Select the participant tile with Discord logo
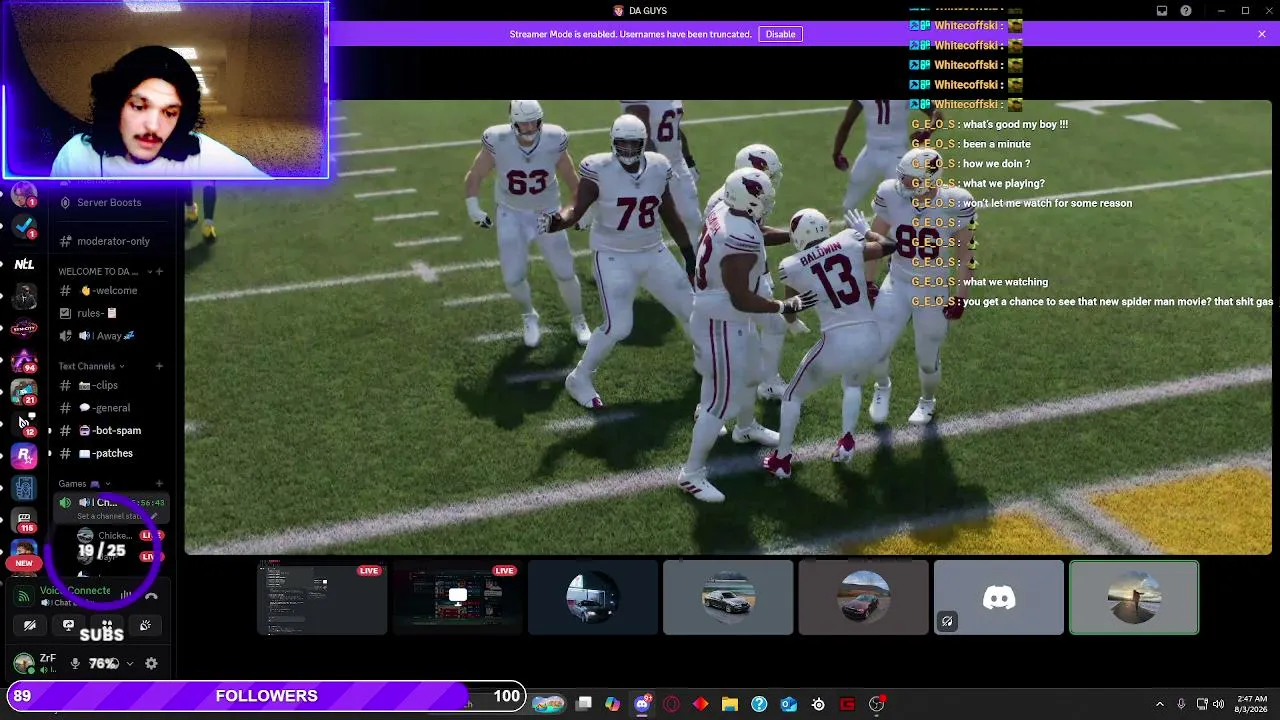 [x=998, y=598]
